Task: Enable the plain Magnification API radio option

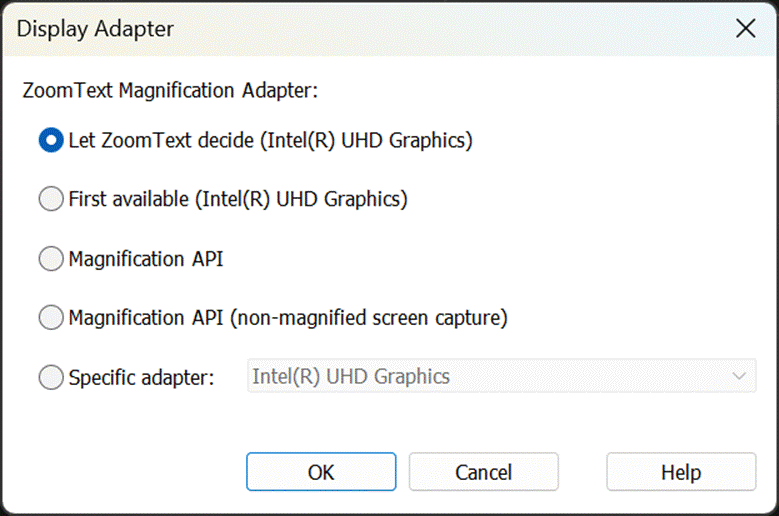Action: 50,260
